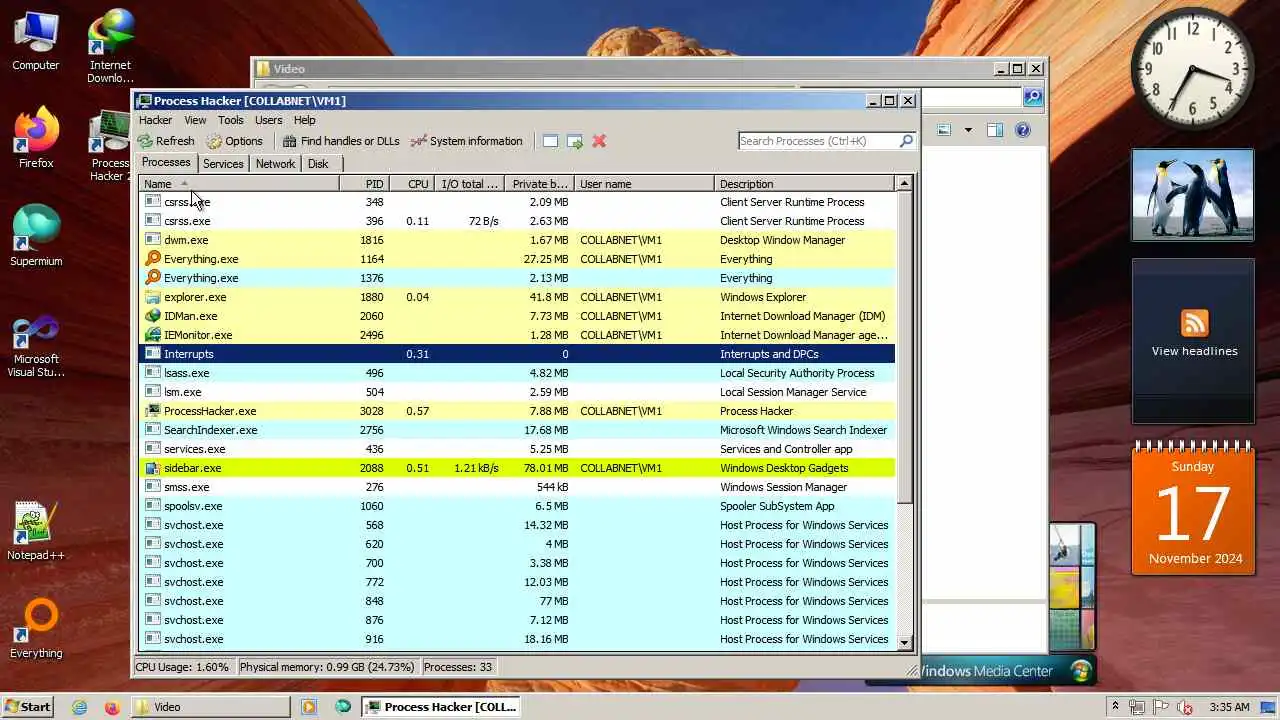Open views dropdown arrow in Video window
Screen dimensions: 1280x720
[968, 130]
